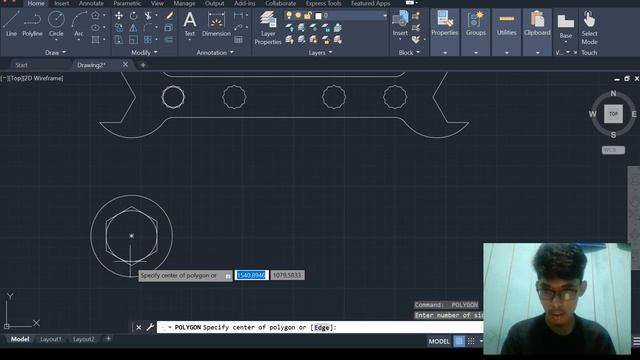Viewport: 640px width, 360px height.
Task: Expand the Draw panel
Action: (56, 53)
